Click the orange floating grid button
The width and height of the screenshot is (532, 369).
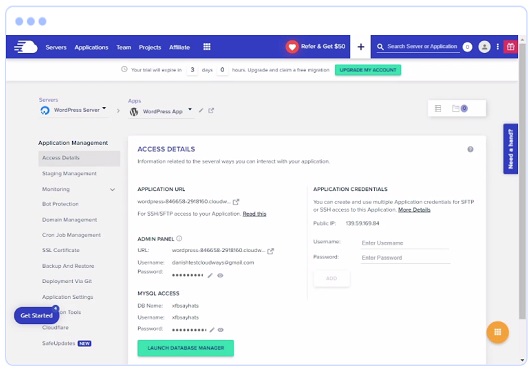(497, 332)
